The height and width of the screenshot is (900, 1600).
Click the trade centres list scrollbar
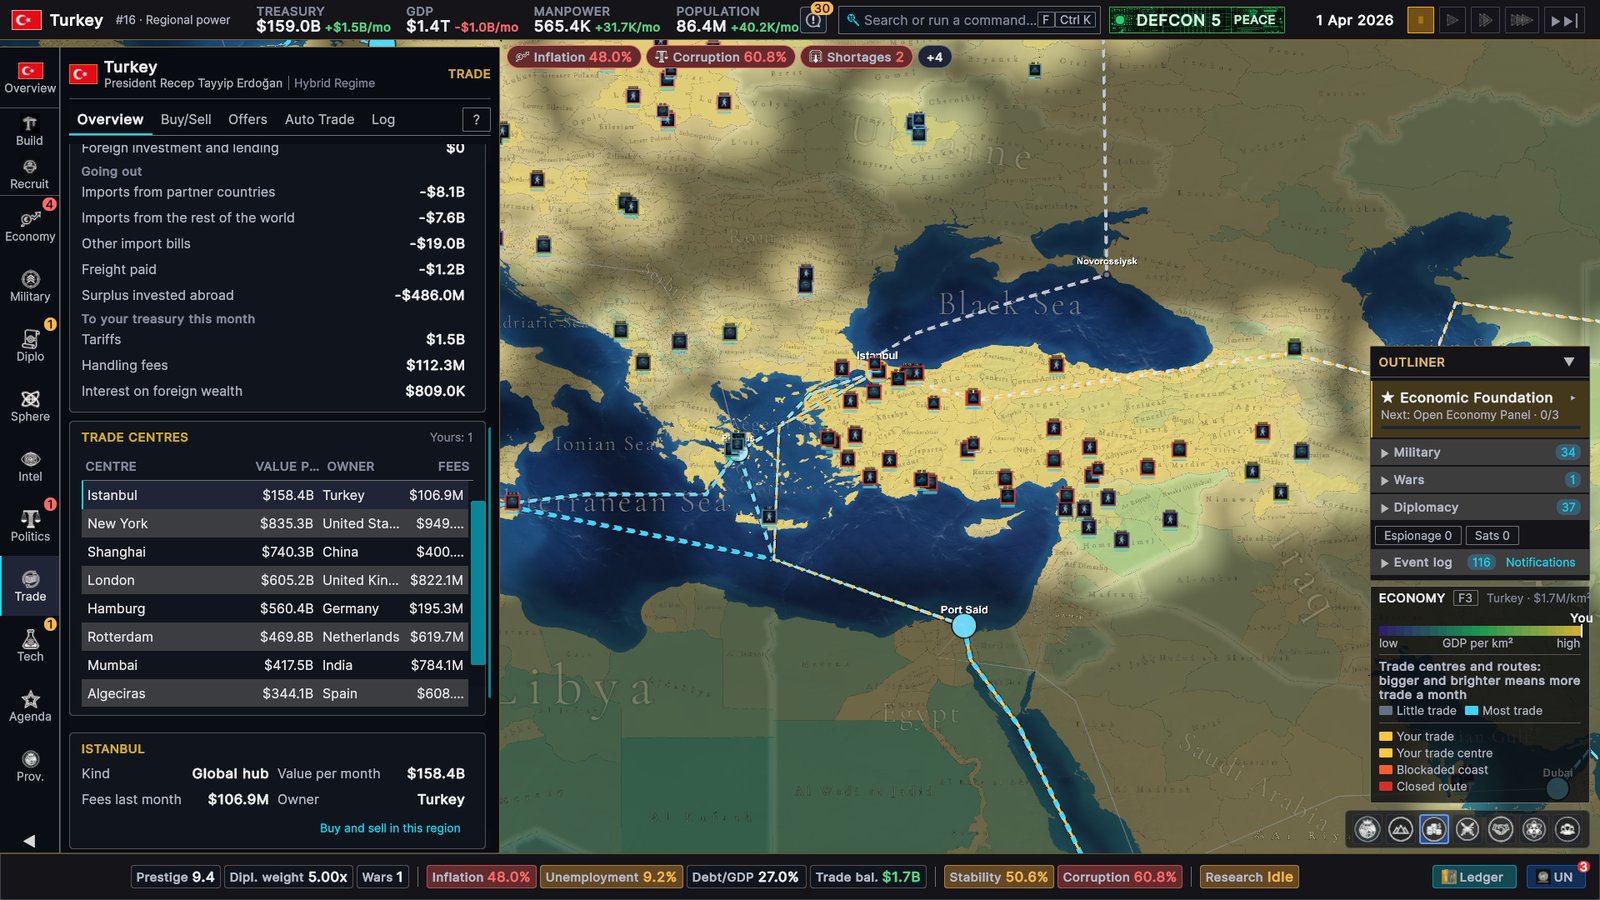click(x=478, y=583)
